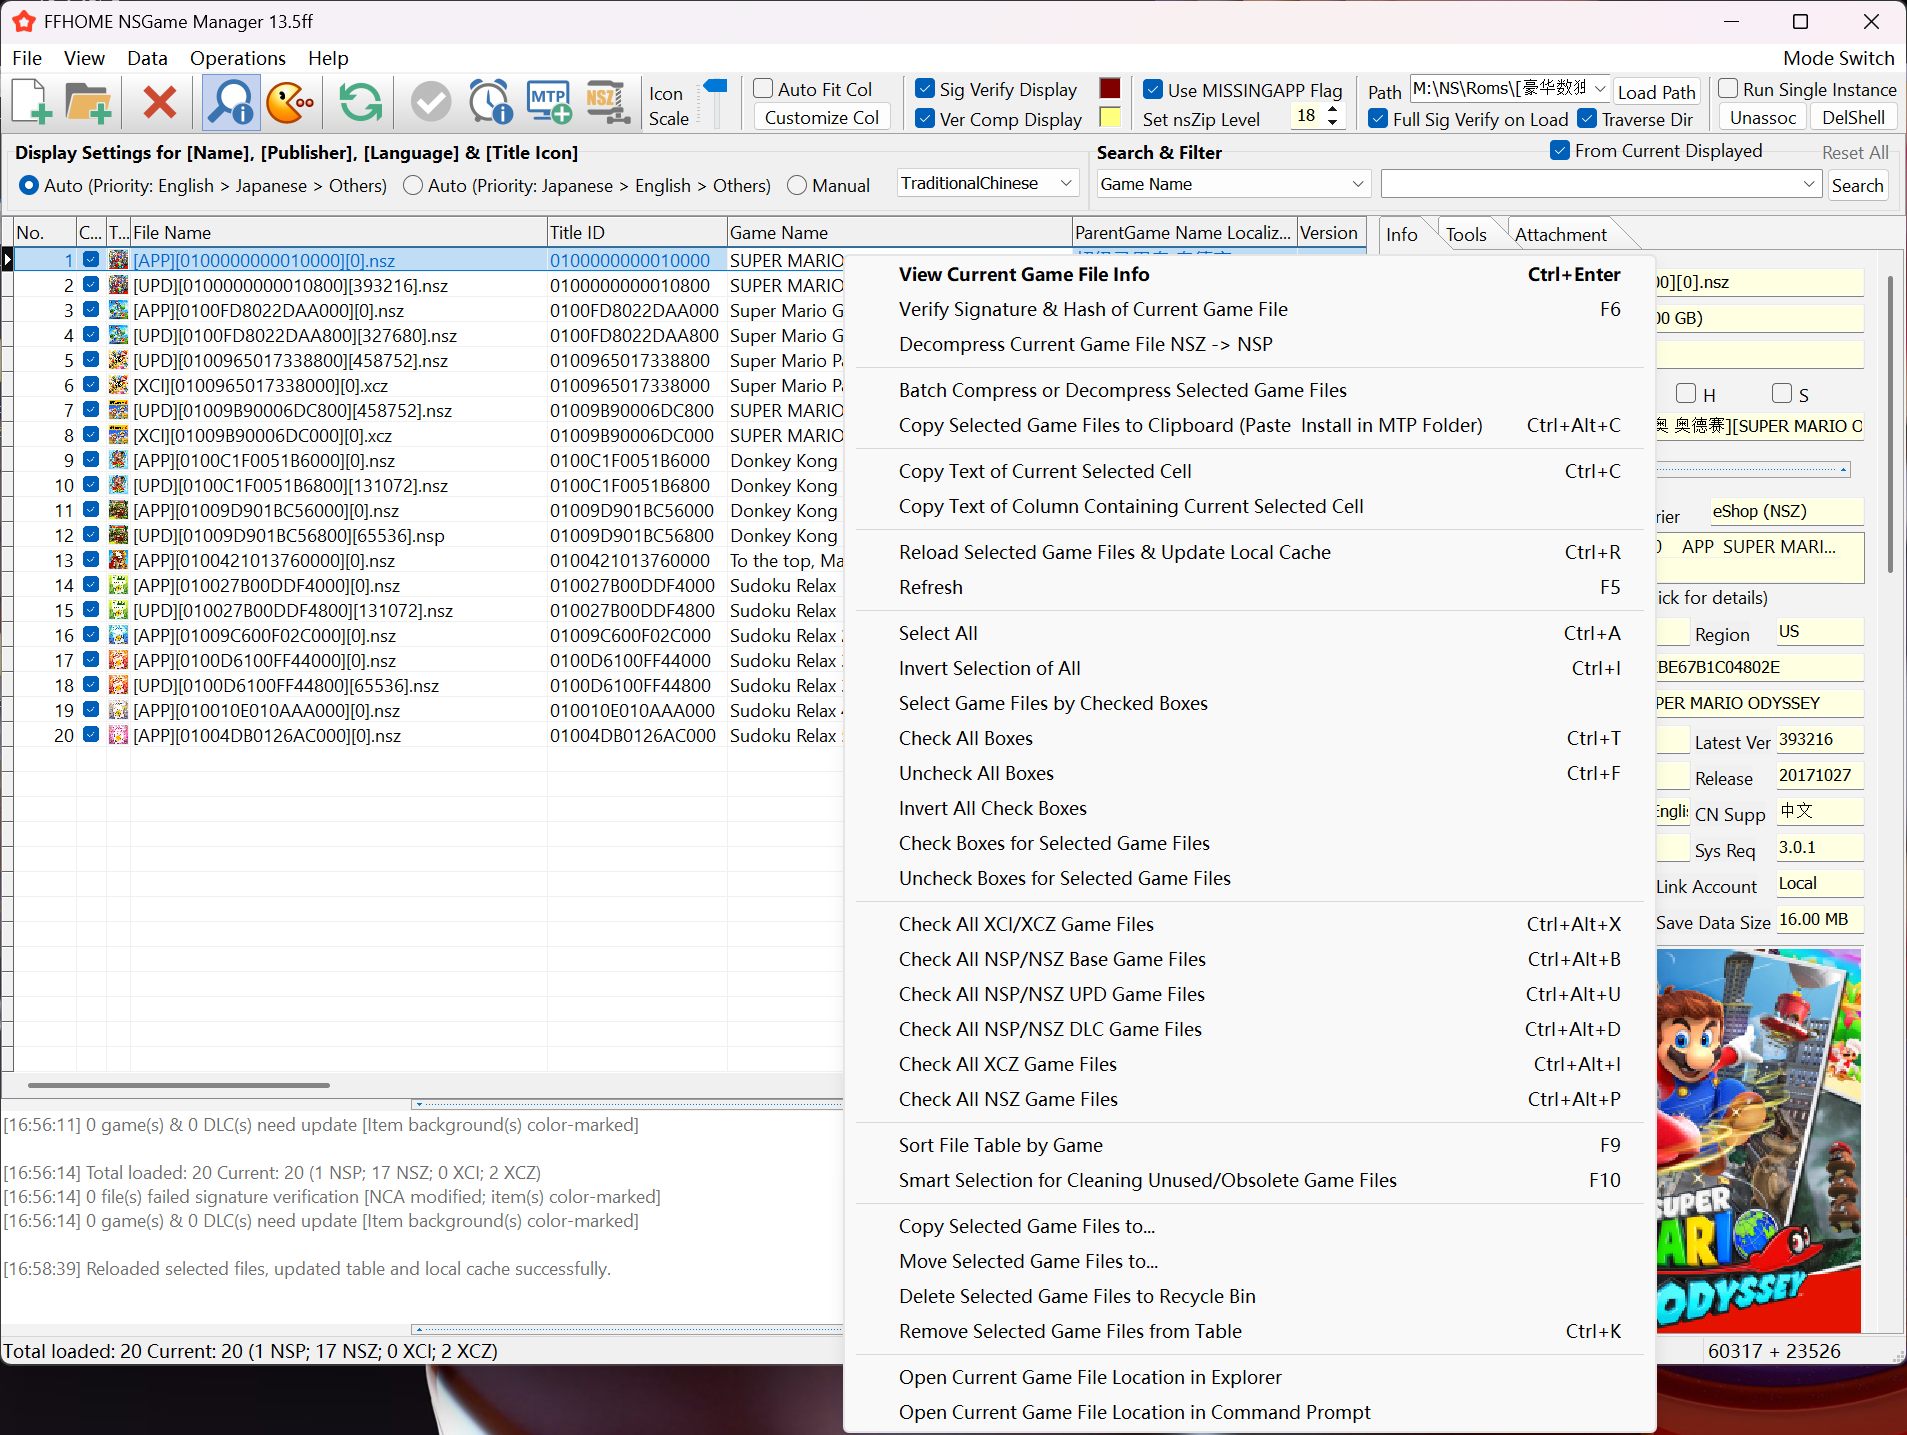Click the title icon of row 14
1907x1435 pixels.
tap(118, 585)
